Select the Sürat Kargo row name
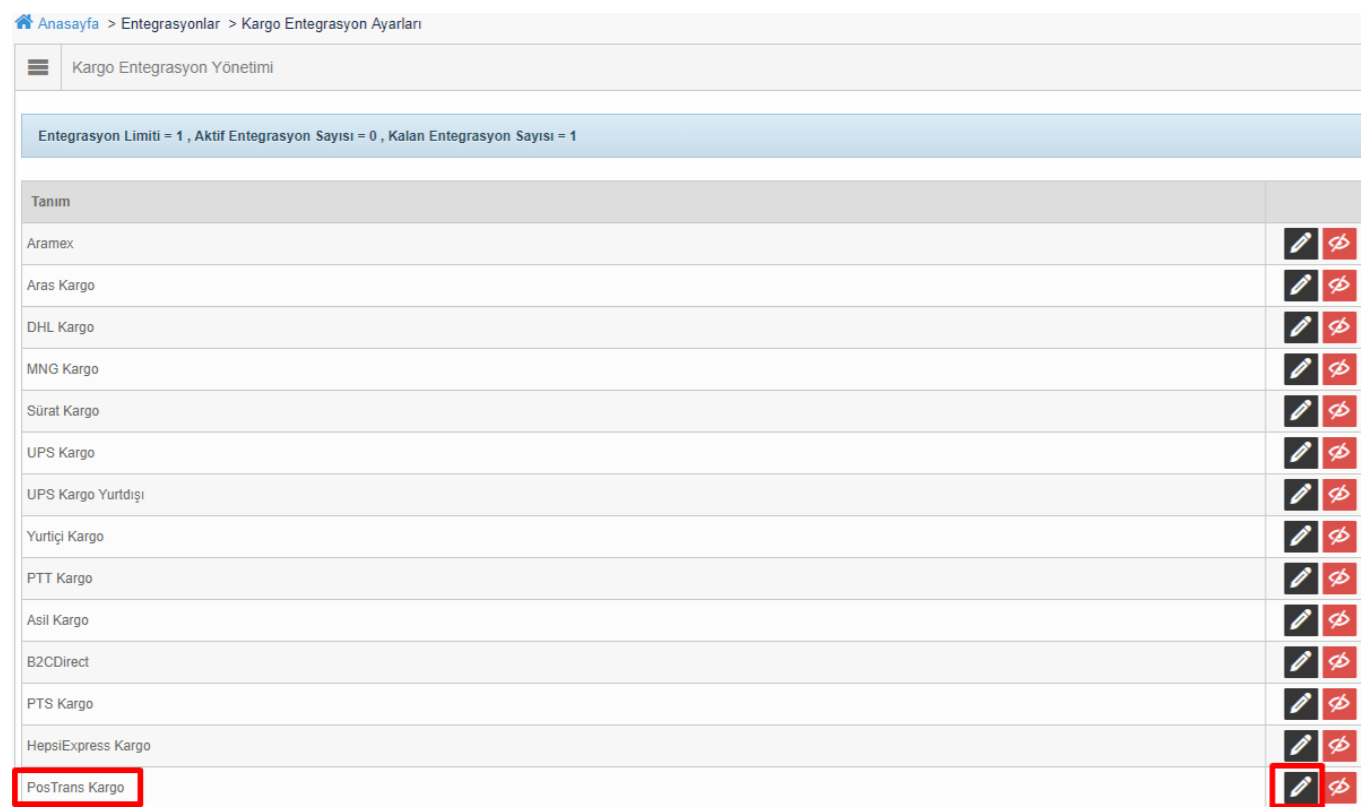Image resolution: width=1361 pixels, height=810 pixels. [63, 411]
